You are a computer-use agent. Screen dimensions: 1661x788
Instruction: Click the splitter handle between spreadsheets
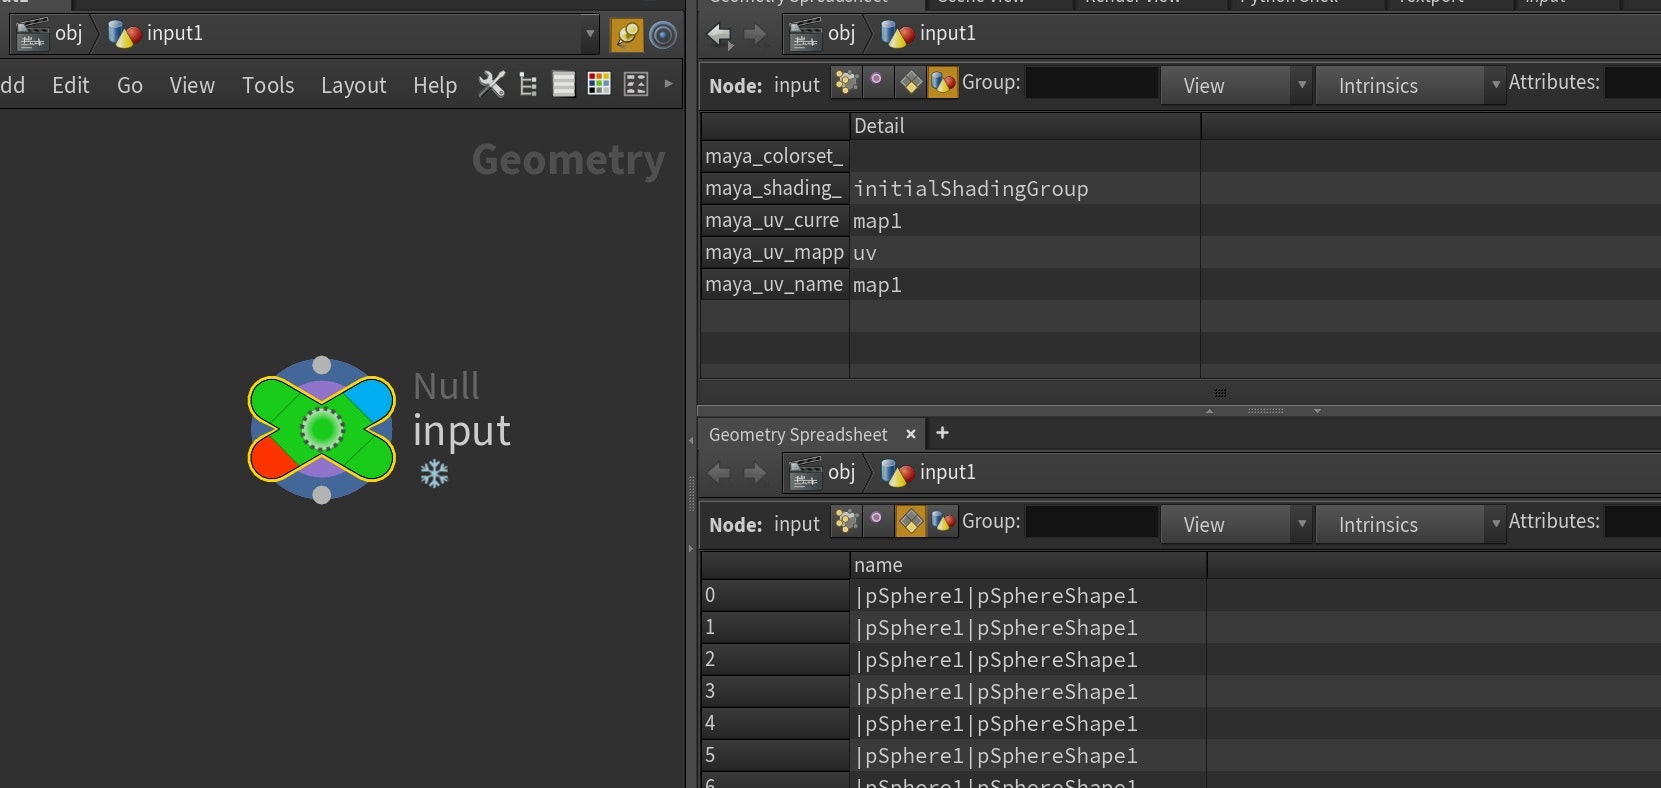click(1264, 410)
